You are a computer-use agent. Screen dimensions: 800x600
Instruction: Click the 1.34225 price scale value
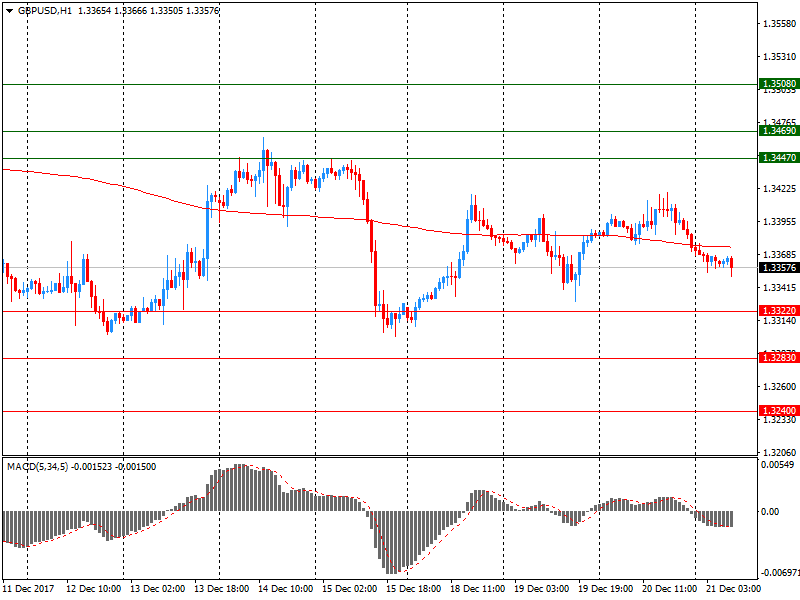[779, 189]
